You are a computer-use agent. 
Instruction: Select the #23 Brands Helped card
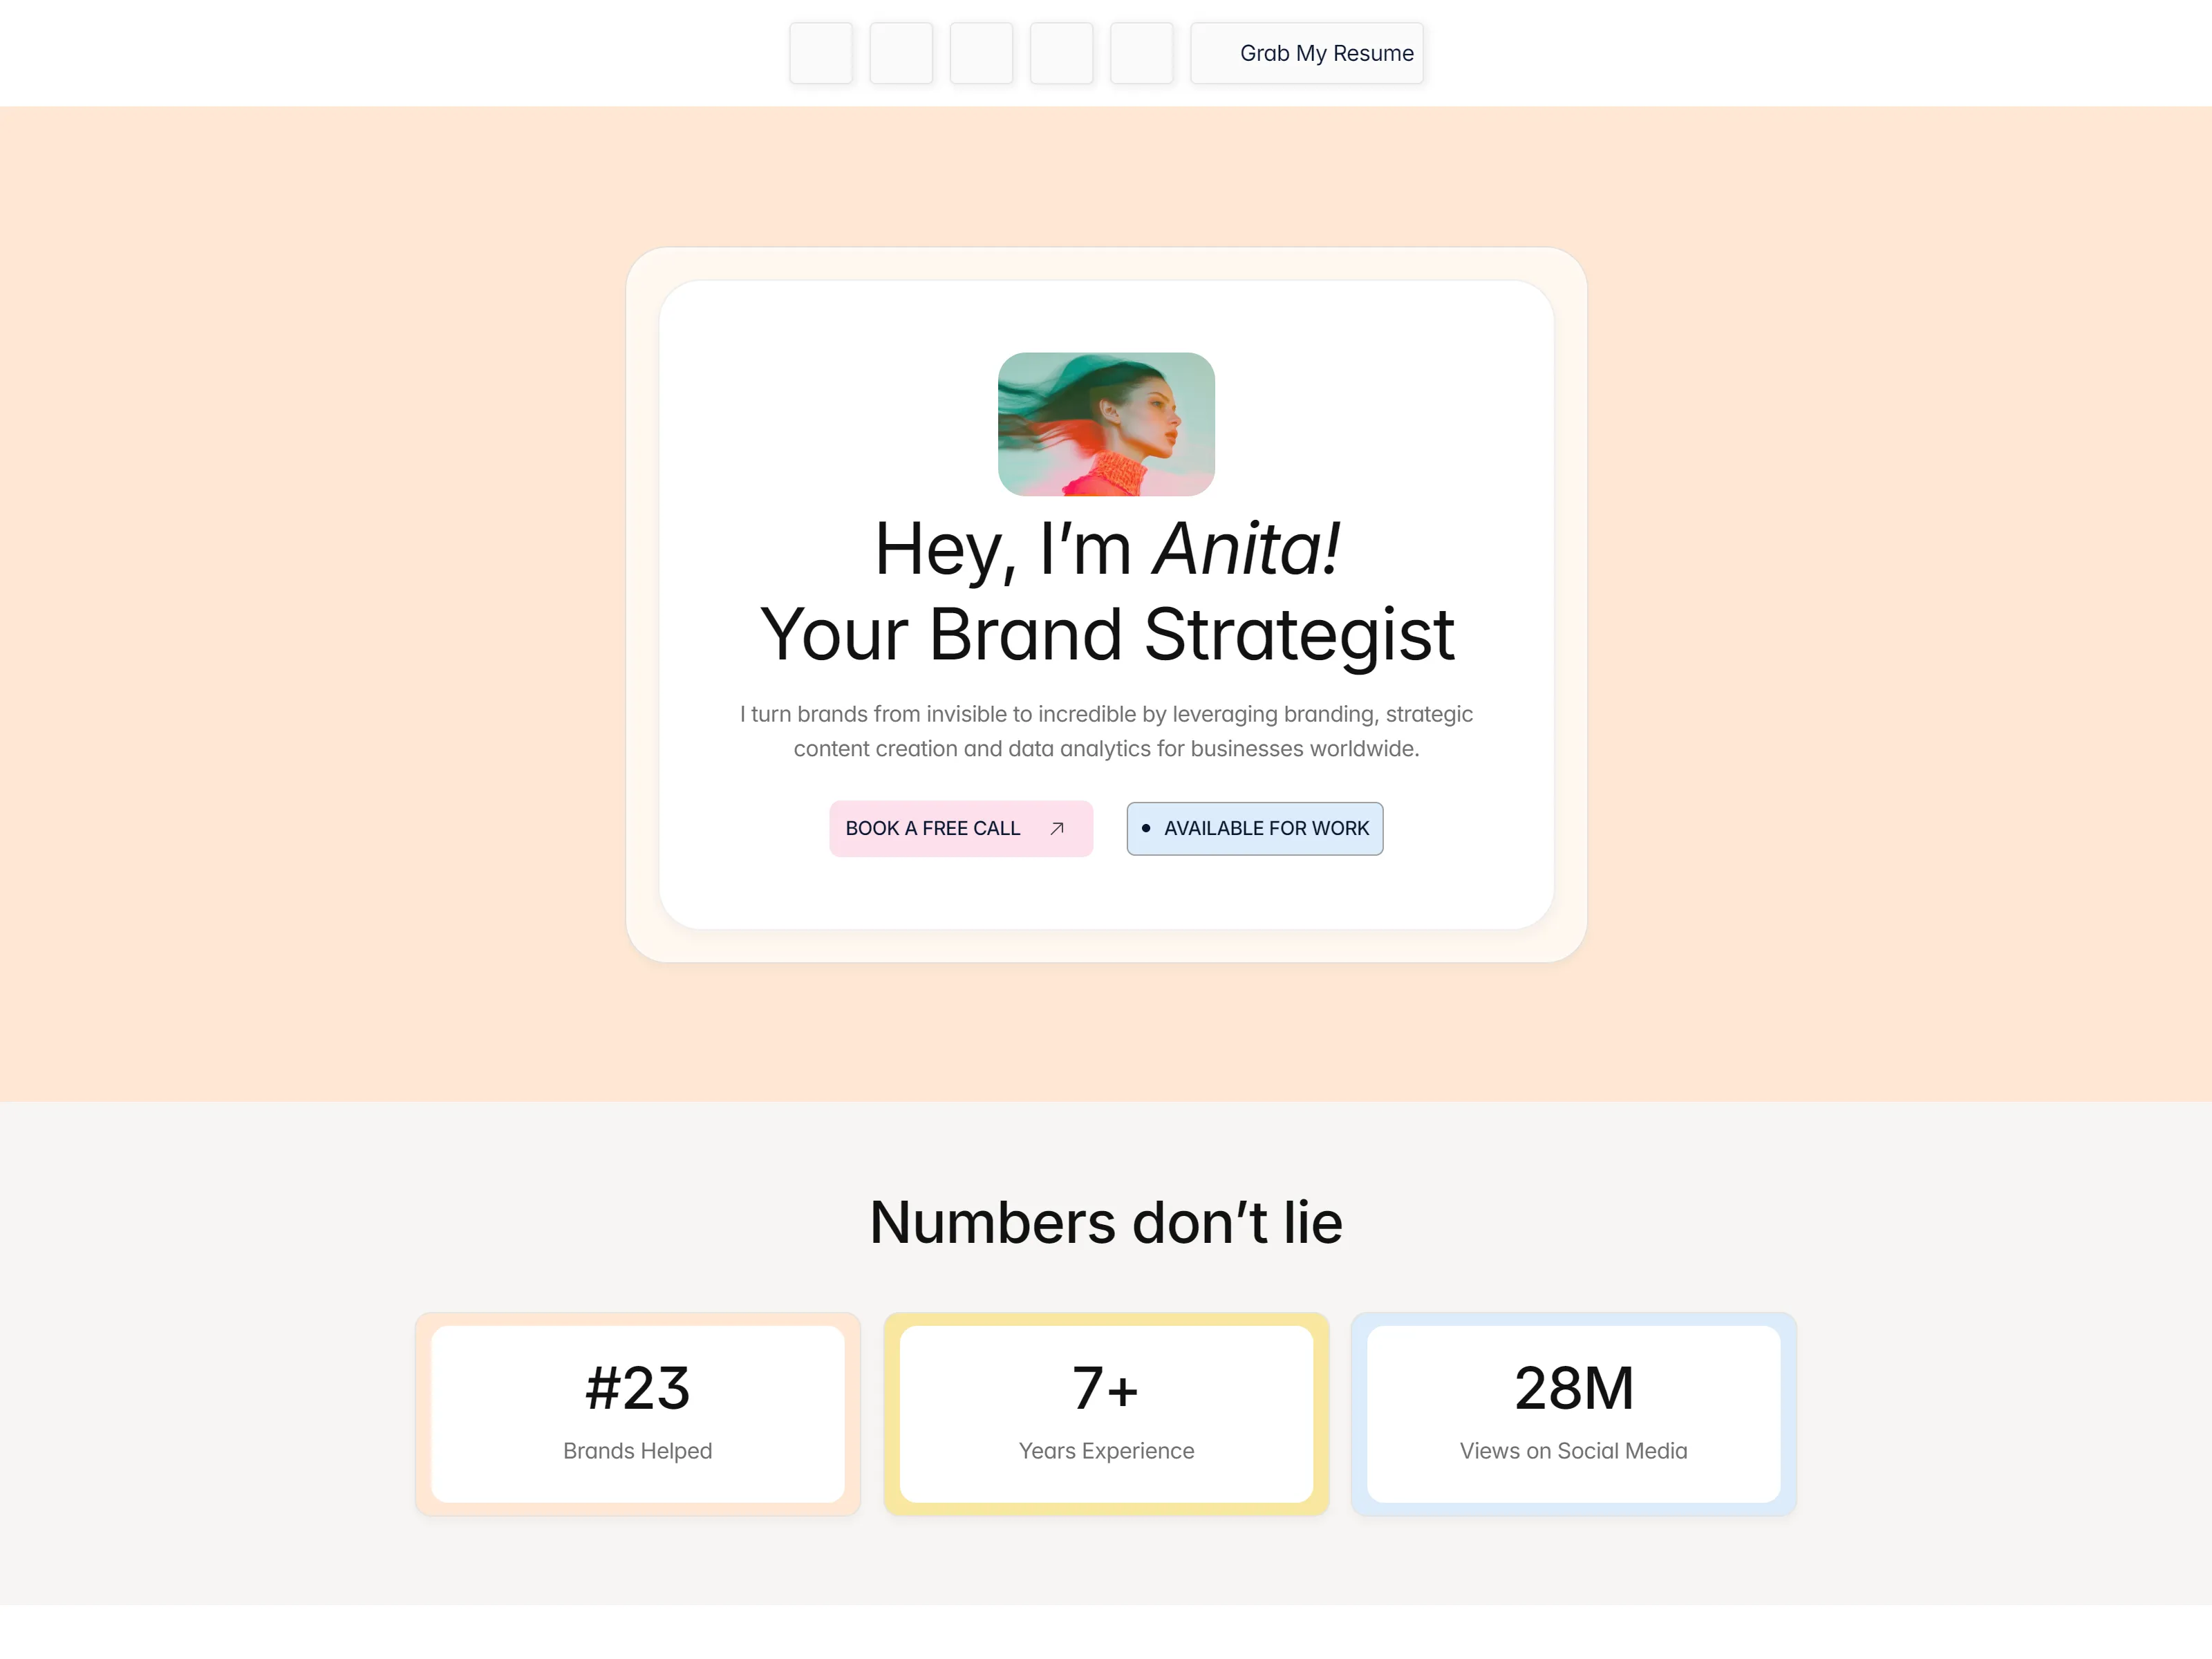[638, 1414]
